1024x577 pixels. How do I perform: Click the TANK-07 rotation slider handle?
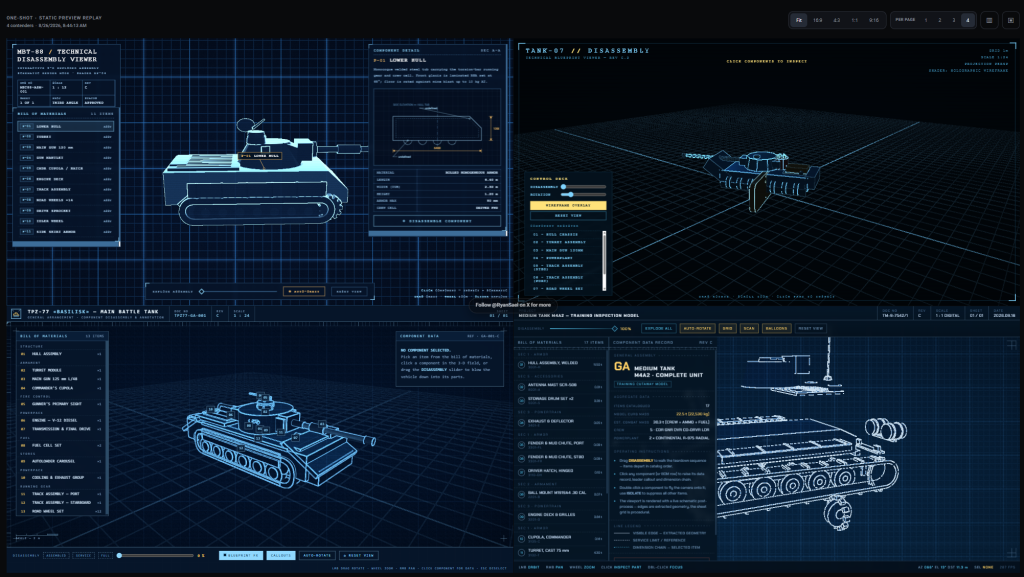(x=571, y=195)
